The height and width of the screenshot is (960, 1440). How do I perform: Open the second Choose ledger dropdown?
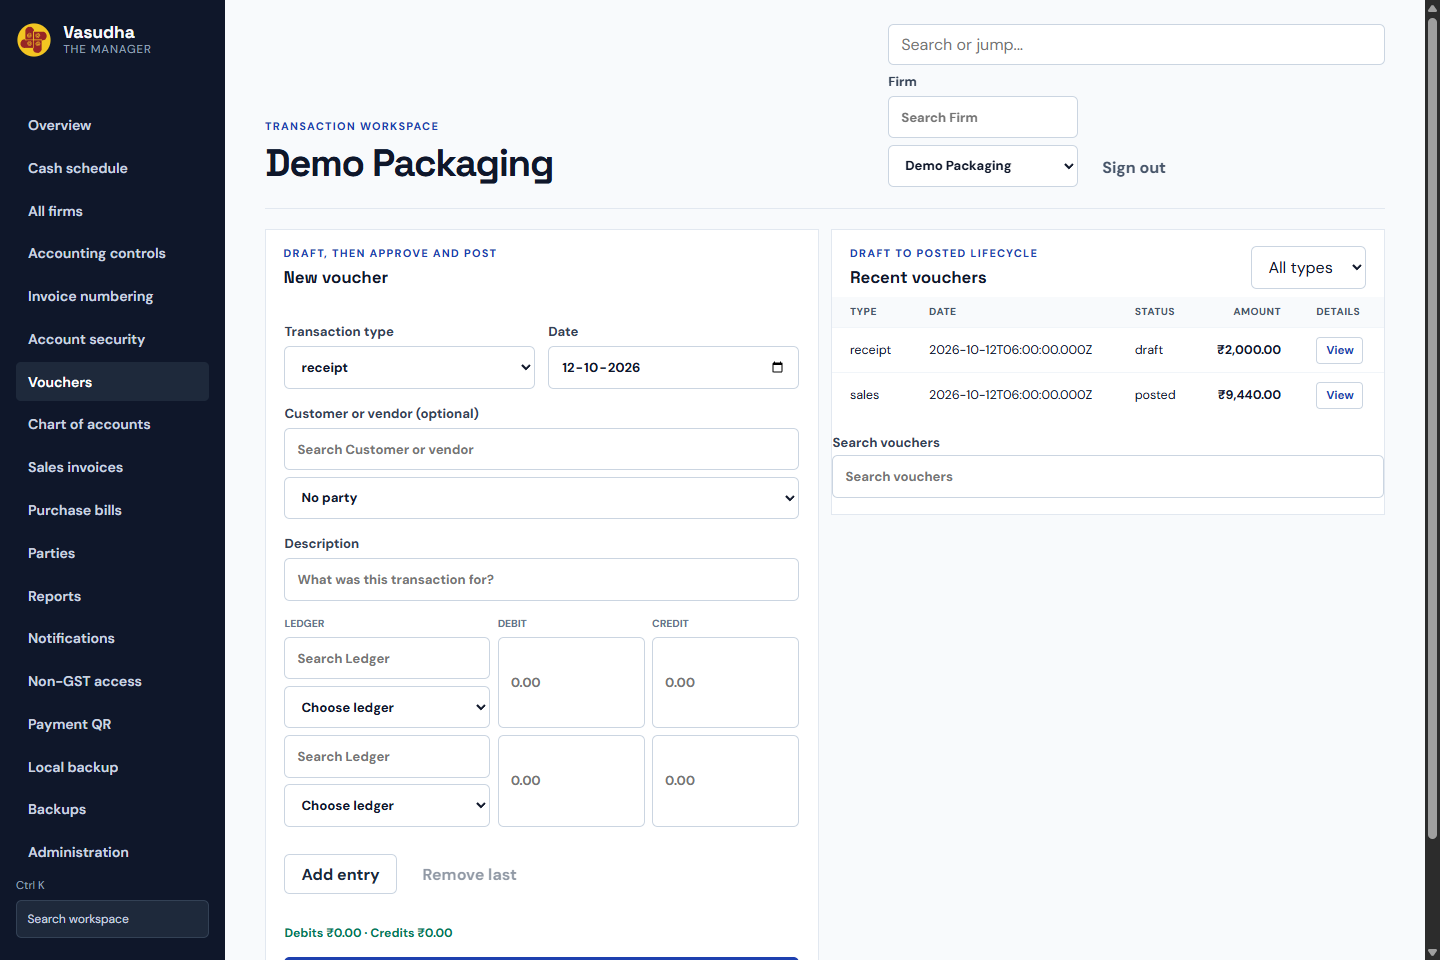tap(387, 805)
